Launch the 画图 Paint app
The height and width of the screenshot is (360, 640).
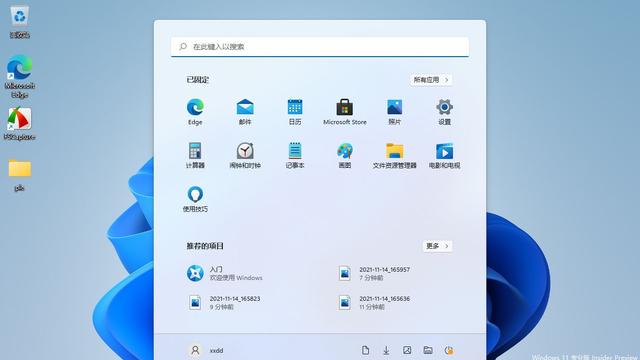344,155
